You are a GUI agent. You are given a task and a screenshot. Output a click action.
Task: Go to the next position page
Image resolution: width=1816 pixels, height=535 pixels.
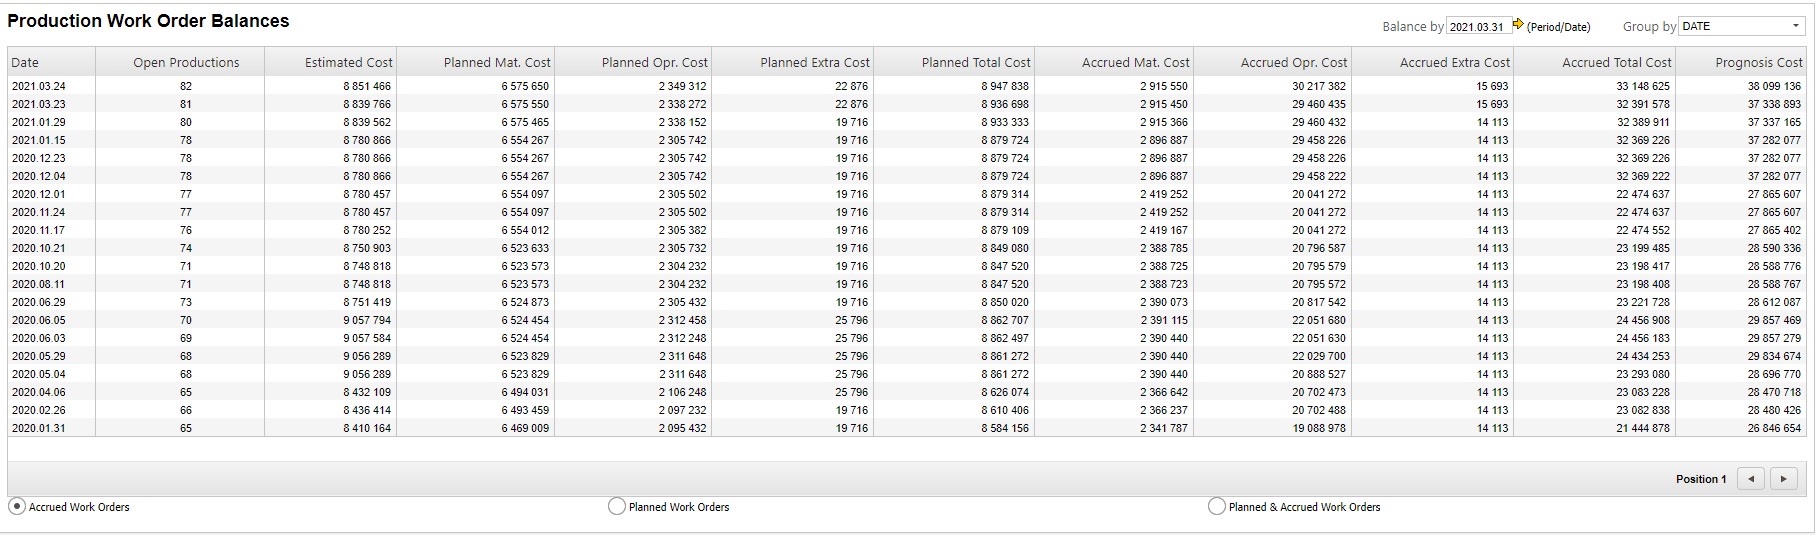1783,479
